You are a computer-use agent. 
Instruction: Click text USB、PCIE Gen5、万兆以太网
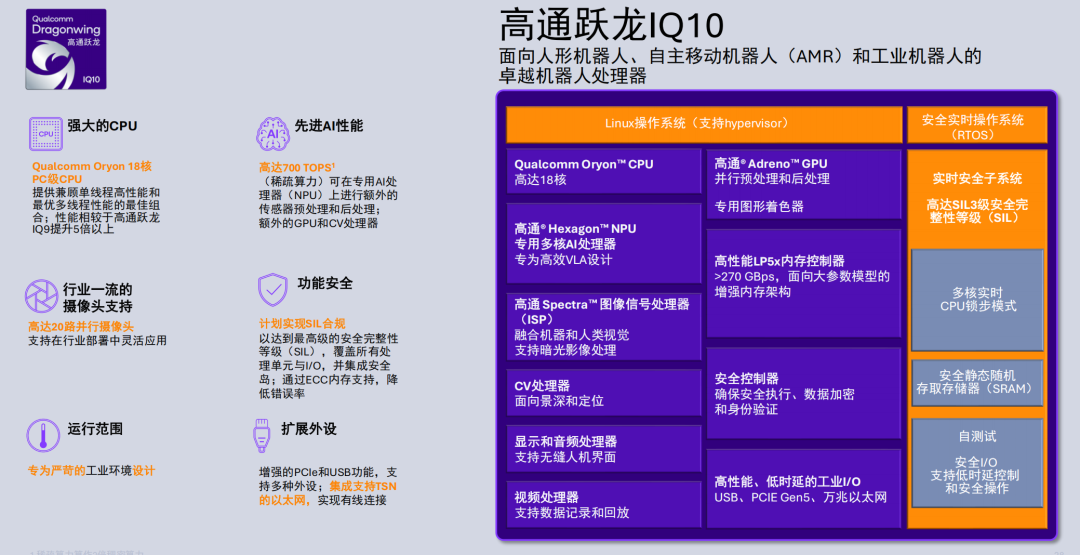point(800,497)
